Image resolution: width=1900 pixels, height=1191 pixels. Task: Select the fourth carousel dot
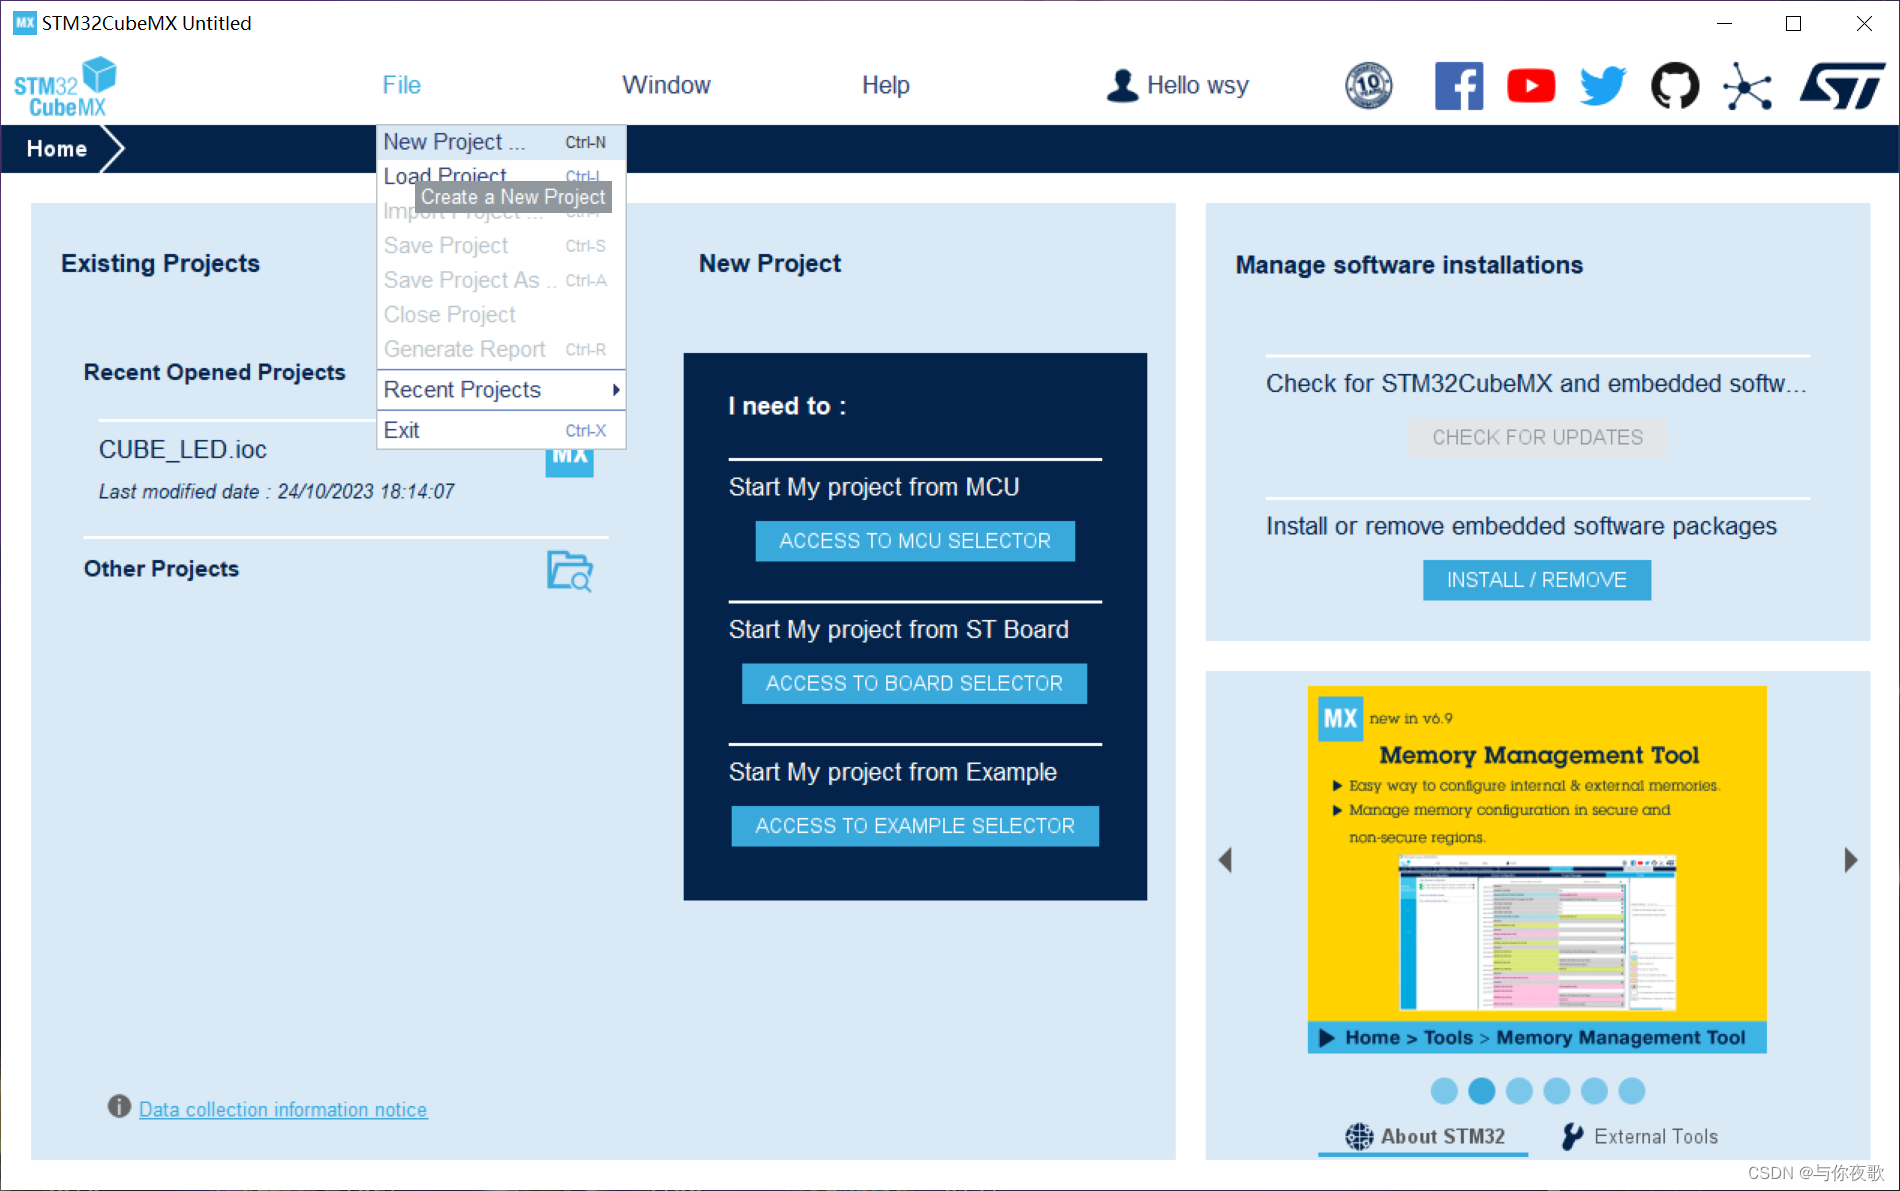1557,1091
